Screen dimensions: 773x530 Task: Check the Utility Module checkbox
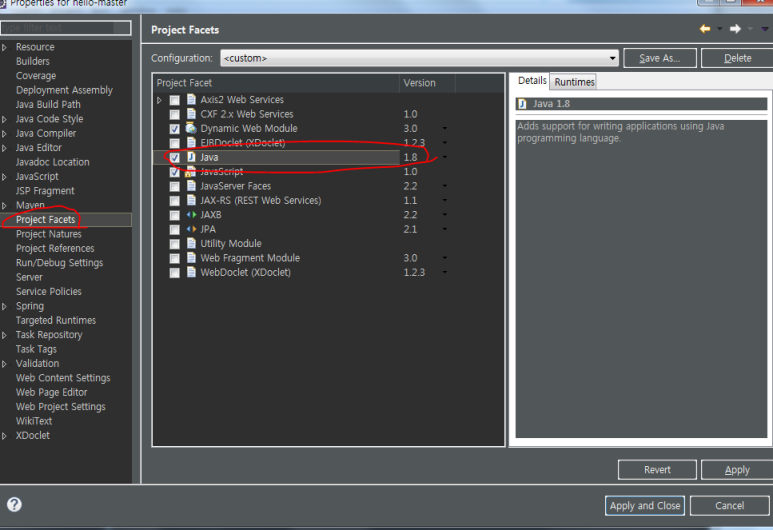[175, 244]
